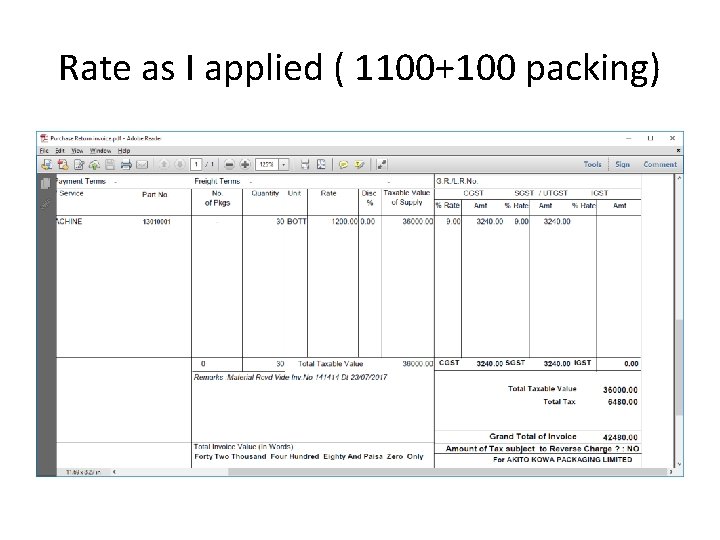The width and height of the screenshot is (720, 540).
Task: Click the Total Tax value 6480.00
Action: click(622, 402)
